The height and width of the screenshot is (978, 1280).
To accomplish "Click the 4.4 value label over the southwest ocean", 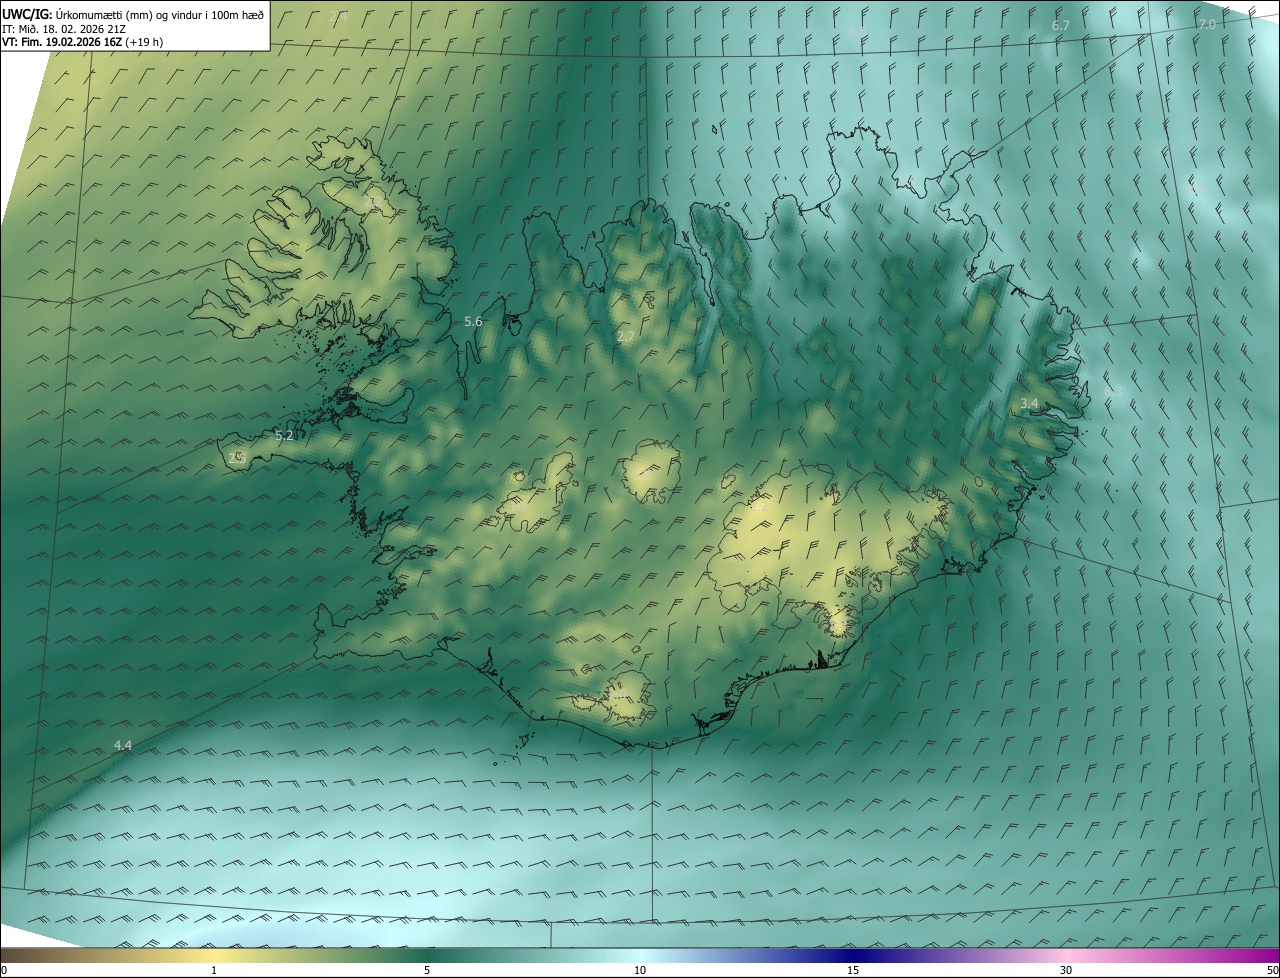I will (x=122, y=745).
